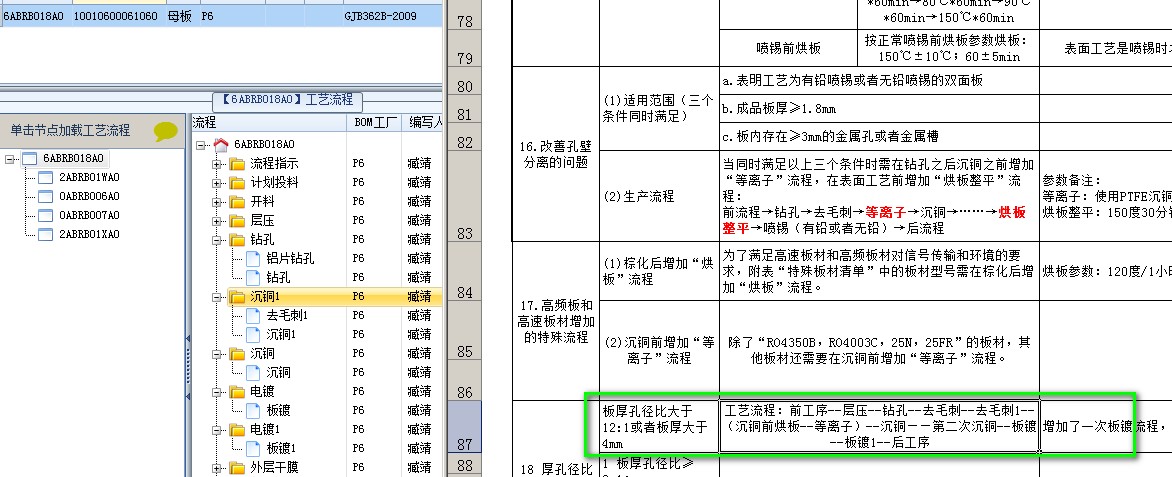Select the 钻孔 document under 钻孔 folder
The height and width of the screenshot is (477, 1172).
coord(278,277)
